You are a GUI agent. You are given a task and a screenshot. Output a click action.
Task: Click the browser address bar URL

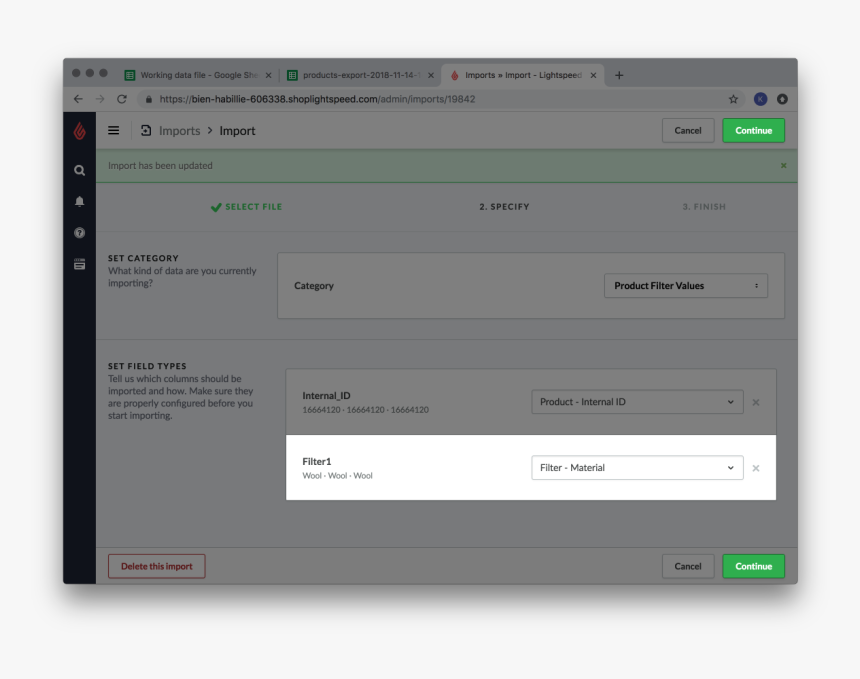point(317,99)
